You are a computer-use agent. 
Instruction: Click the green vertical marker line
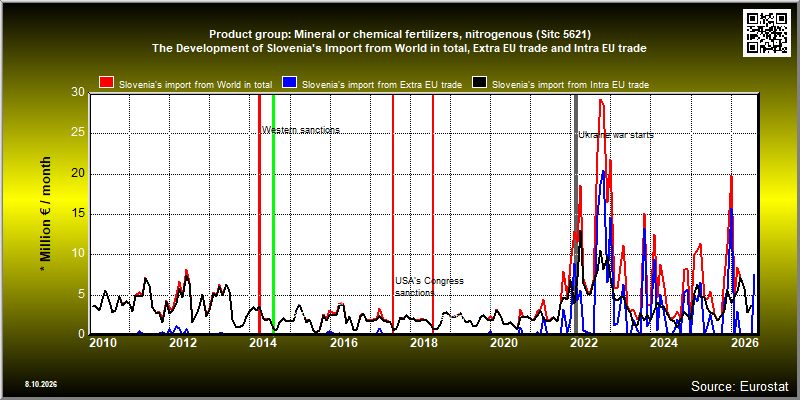click(x=273, y=214)
